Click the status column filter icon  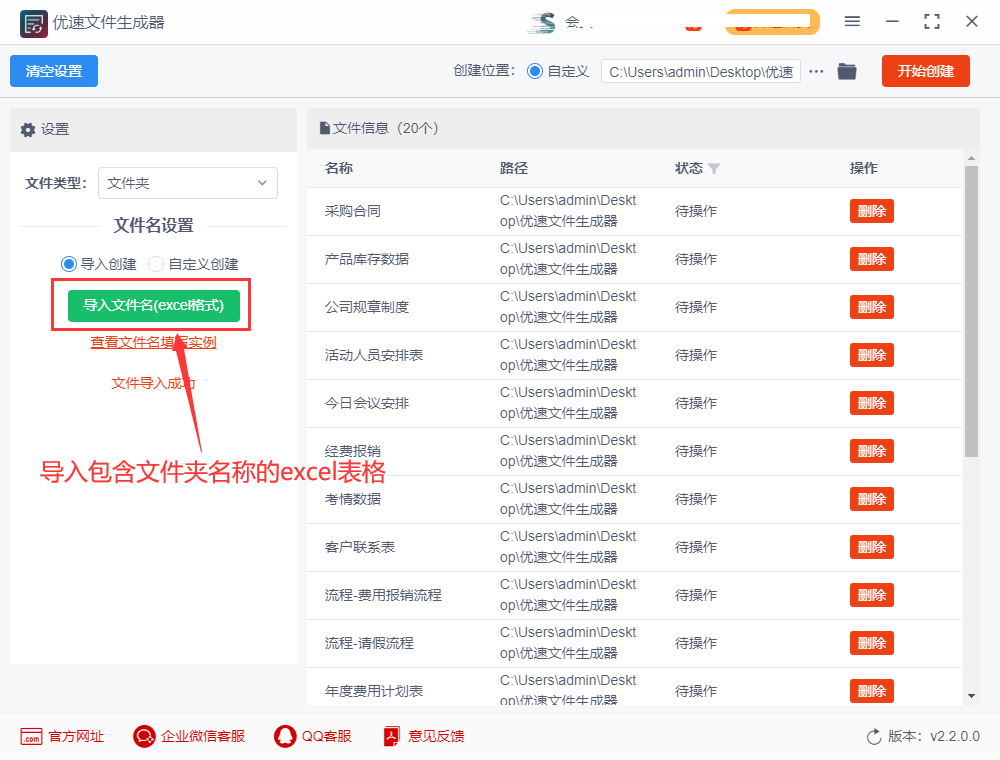(714, 168)
